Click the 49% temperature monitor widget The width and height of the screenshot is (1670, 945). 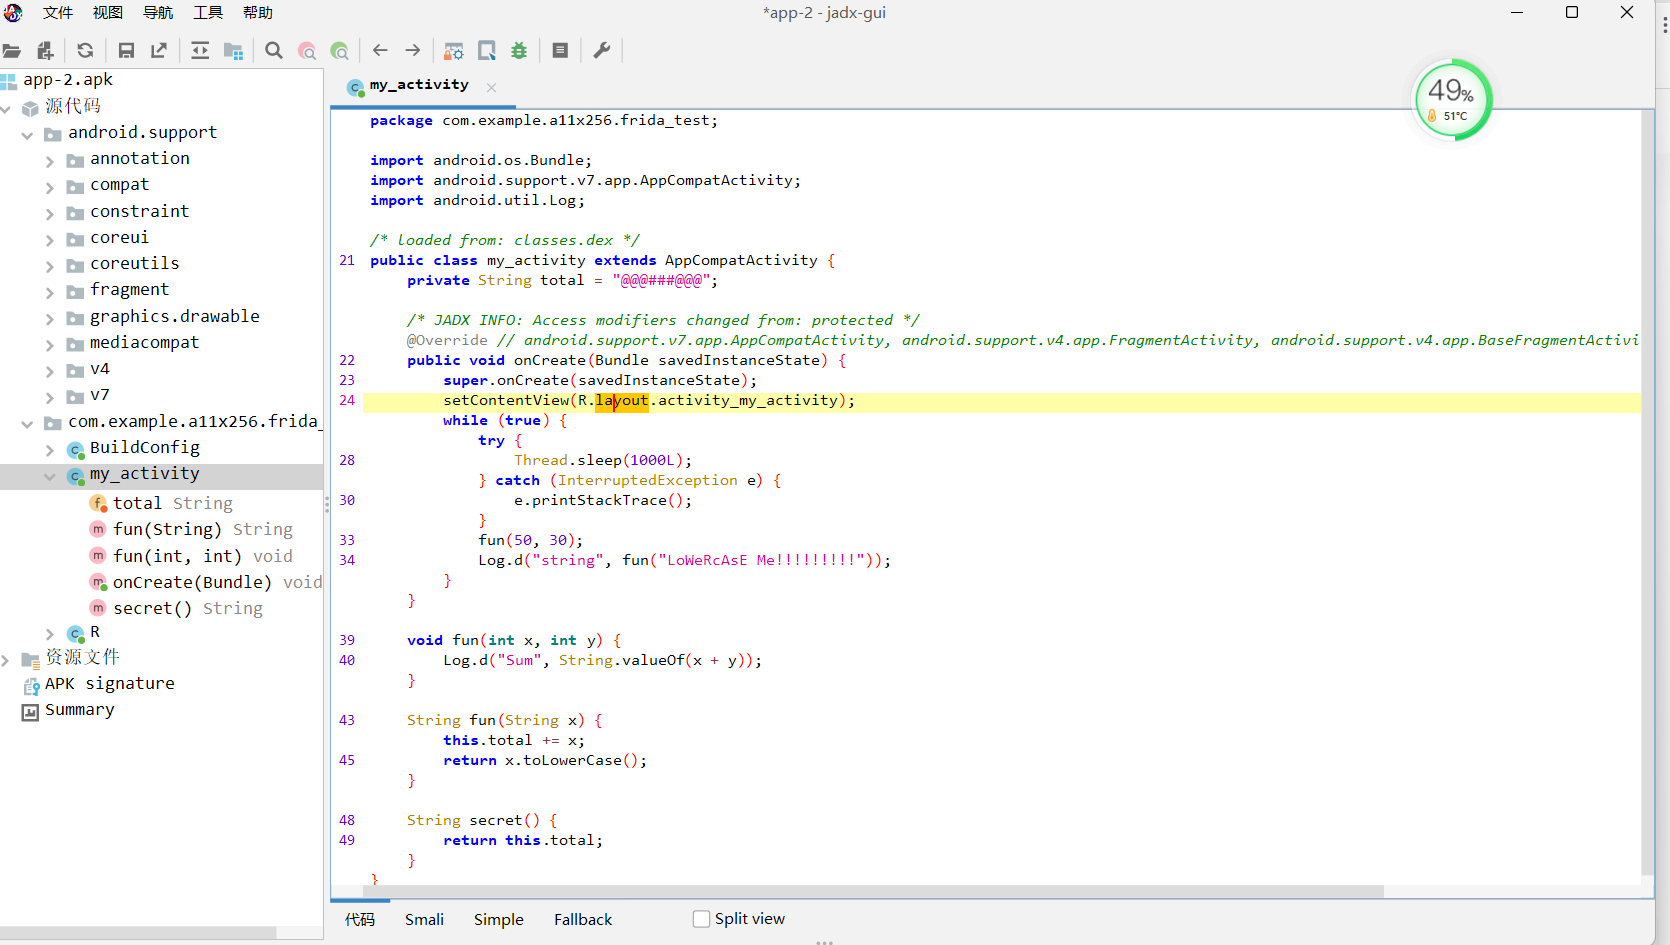tap(1452, 100)
